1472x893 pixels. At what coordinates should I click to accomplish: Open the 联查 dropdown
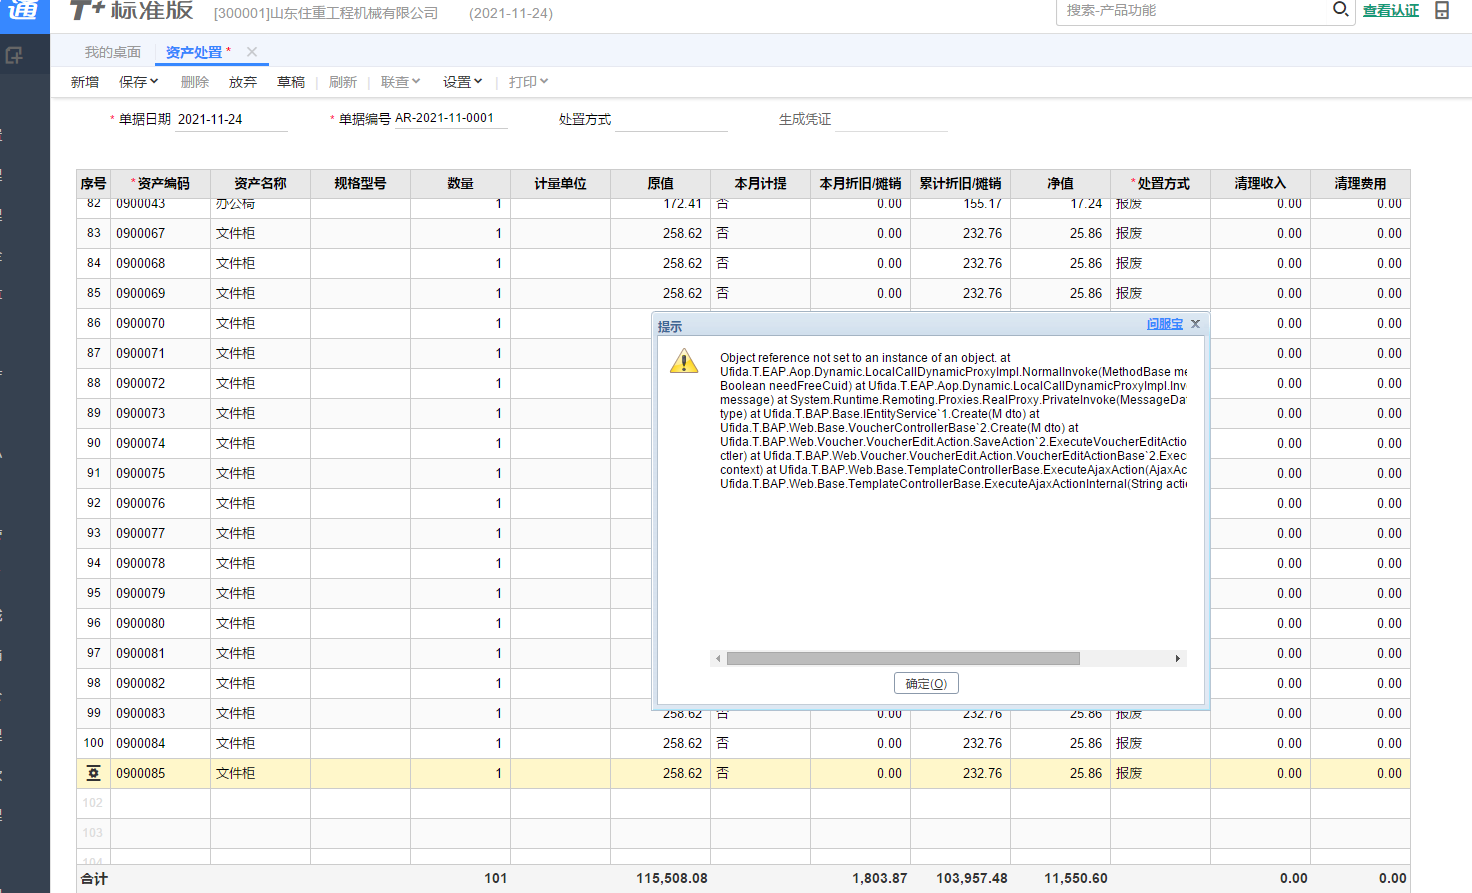pyautogui.click(x=401, y=82)
